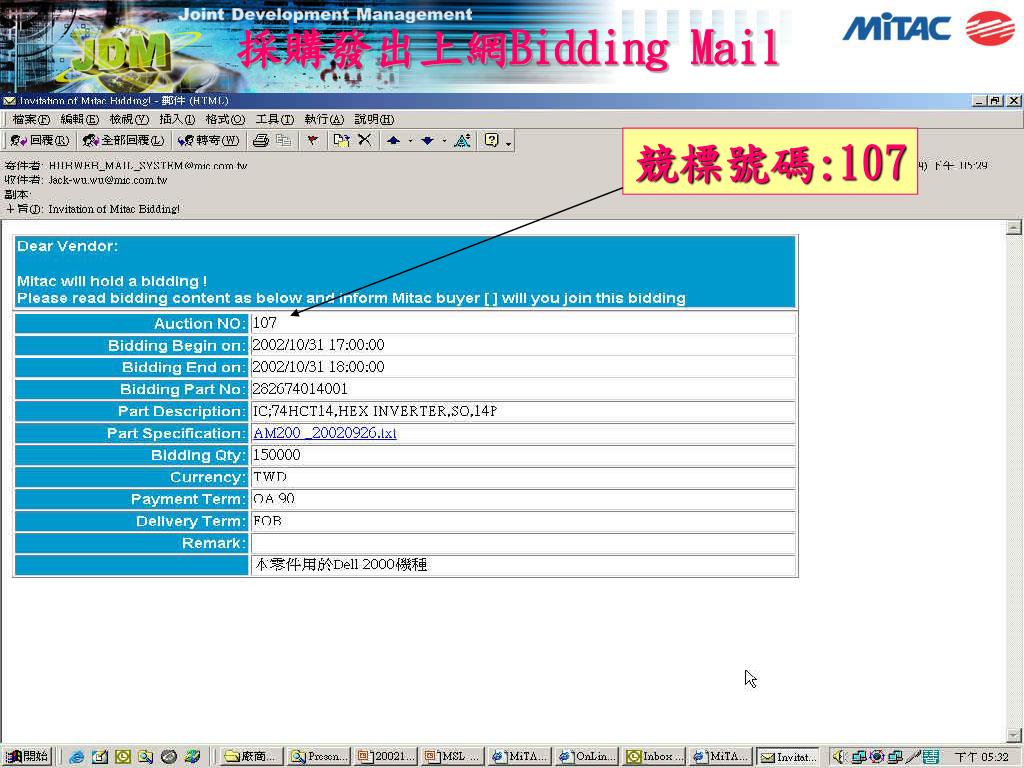Switch to 20021... taskbar button
1024x768 pixels.
[386, 756]
